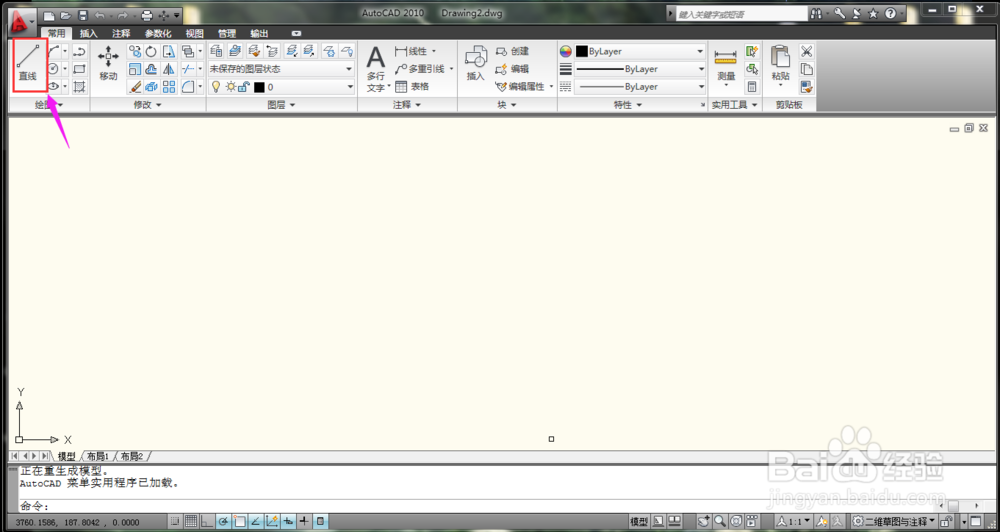Open the 1:1 annotation scale dropdown

click(x=794, y=521)
